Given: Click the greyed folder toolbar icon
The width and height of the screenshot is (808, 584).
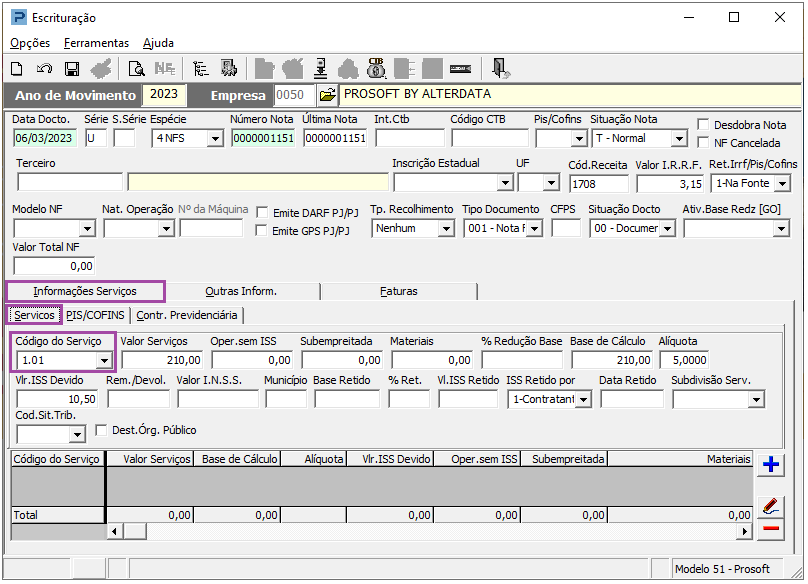Looking at the screenshot, I should pyautogui.click(x=264, y=69).
